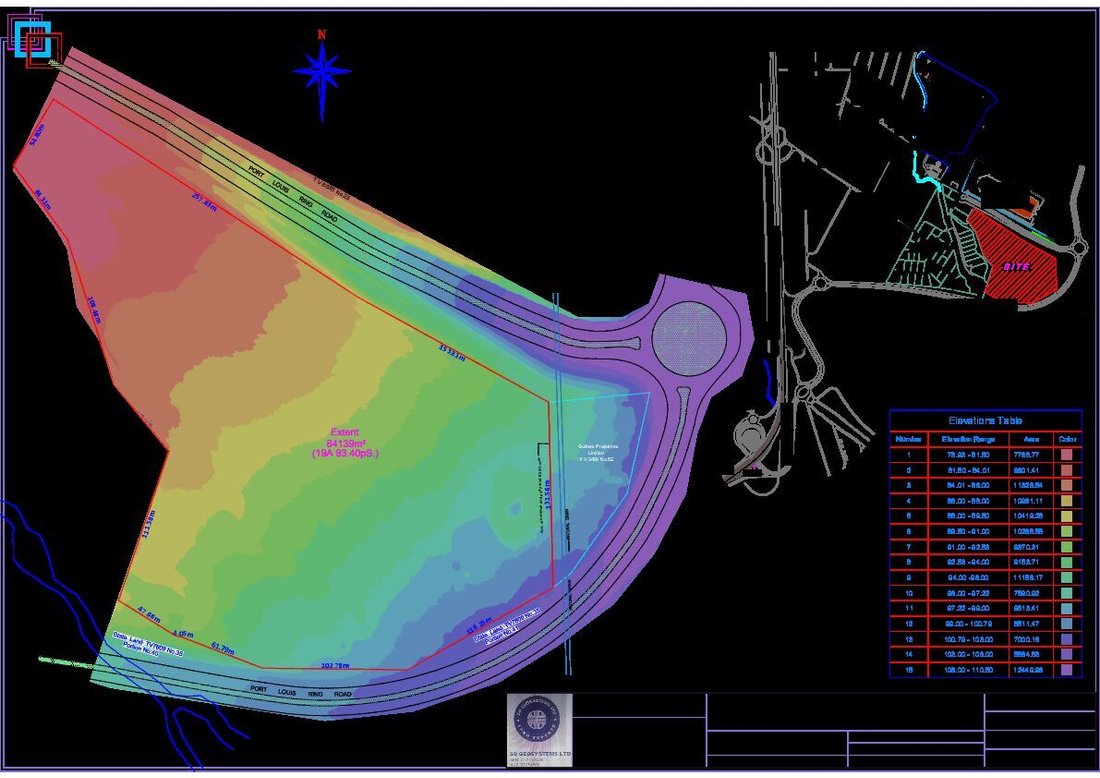
Task: Click the 99.00 - 100.79 elevation range cell
Action: click(969, 624)
